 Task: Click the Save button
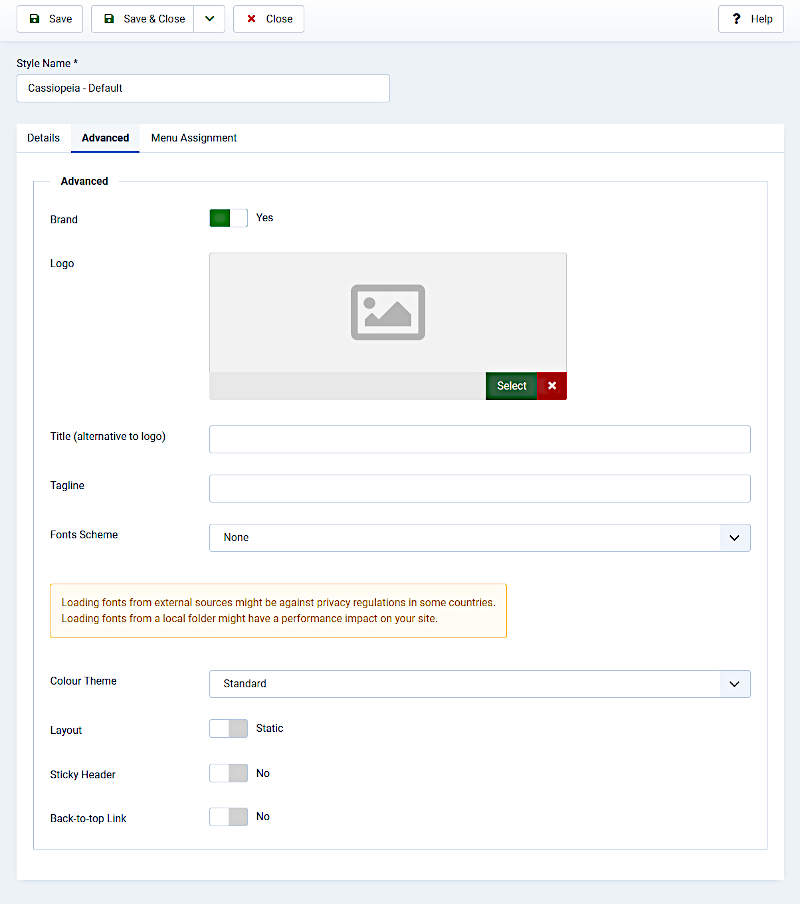(50, 19)
